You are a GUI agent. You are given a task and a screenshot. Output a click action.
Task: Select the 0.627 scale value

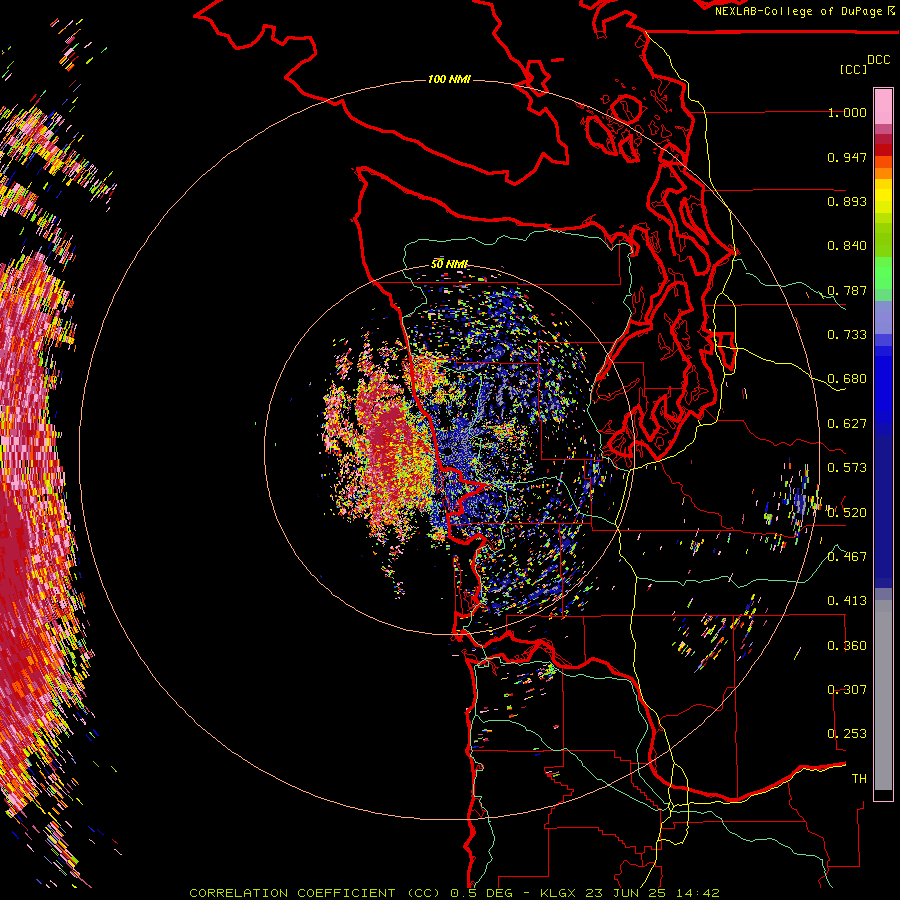pos(847,424)
